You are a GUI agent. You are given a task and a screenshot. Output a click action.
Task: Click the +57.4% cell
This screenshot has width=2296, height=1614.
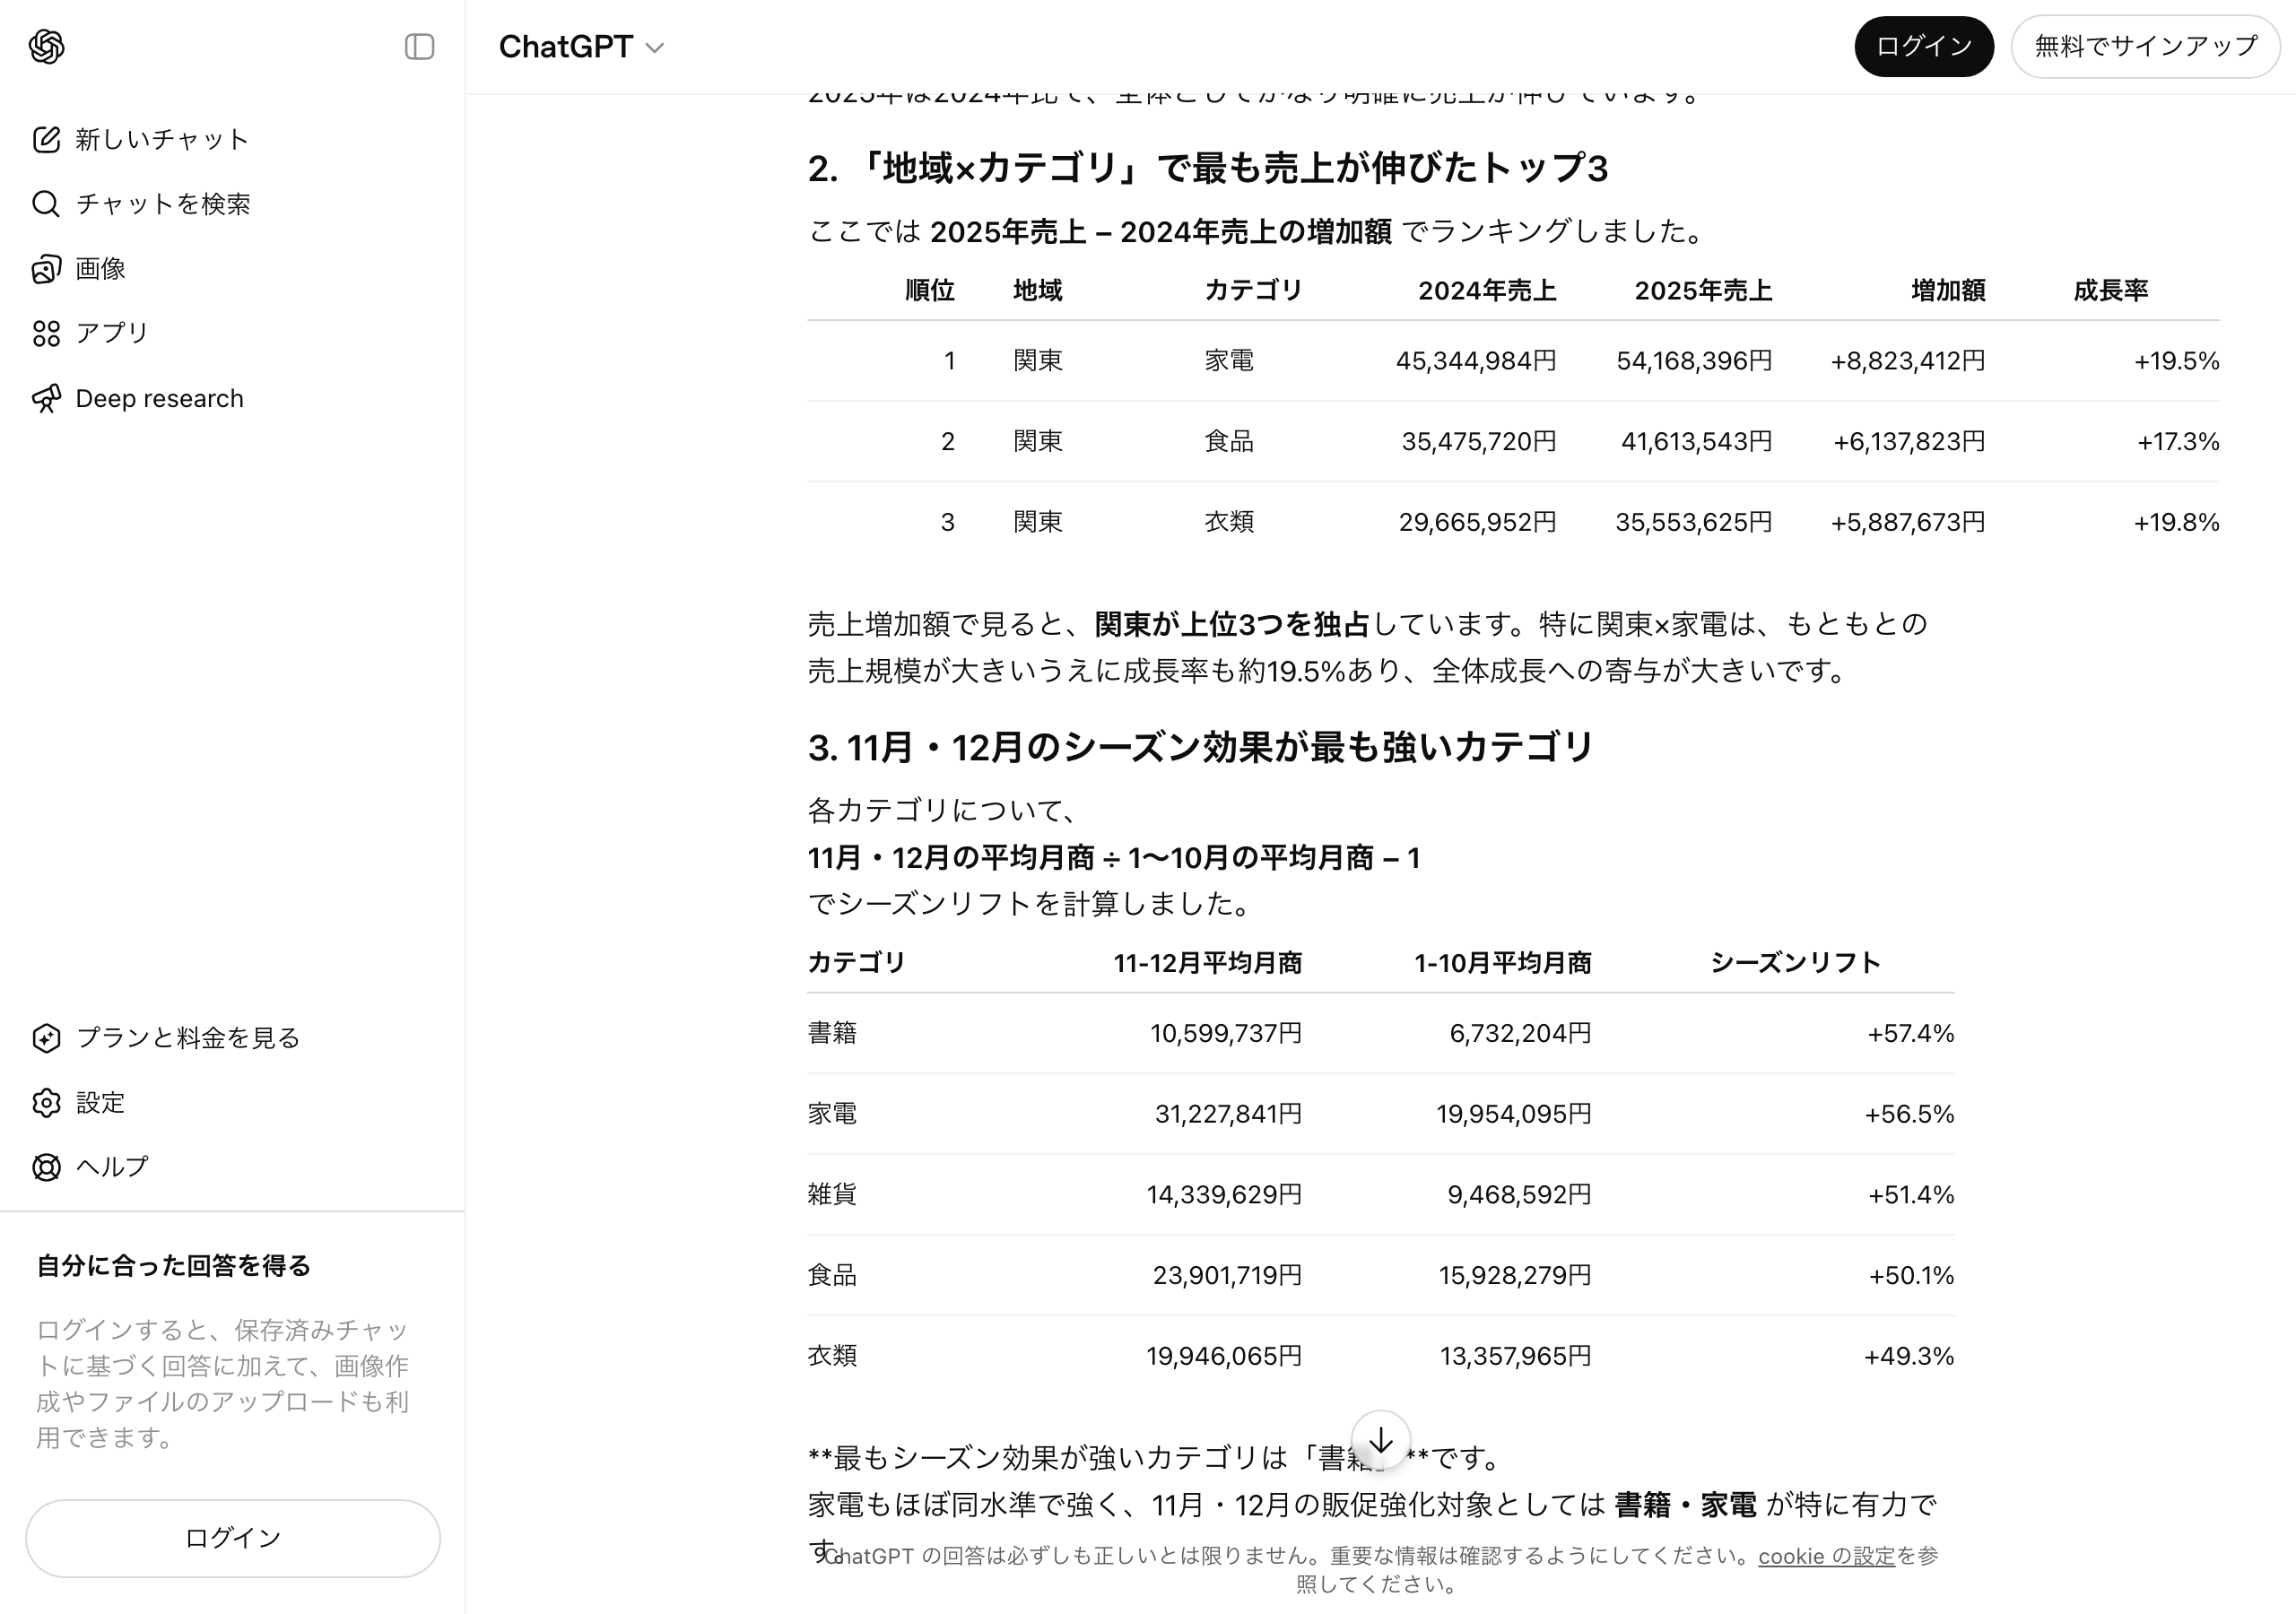(x=1910, y=1033)
